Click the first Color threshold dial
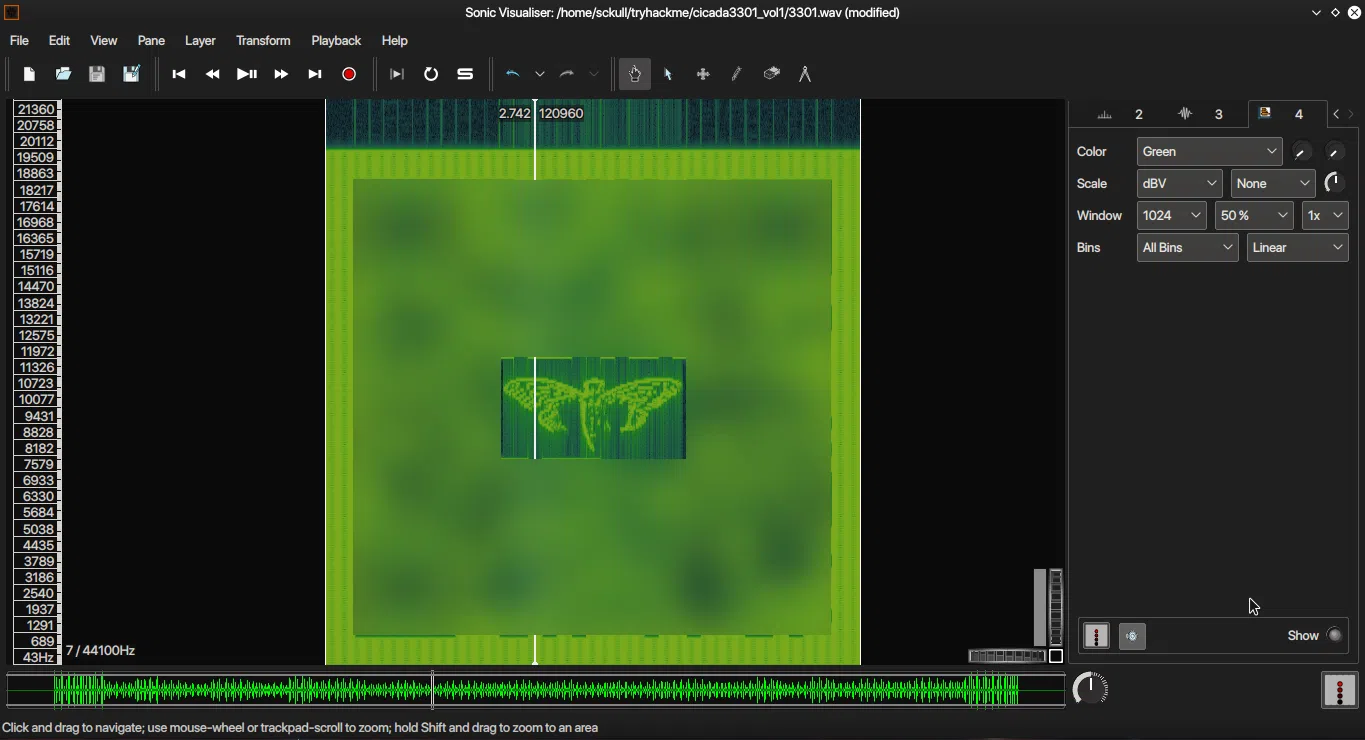 click(1302, 152)
